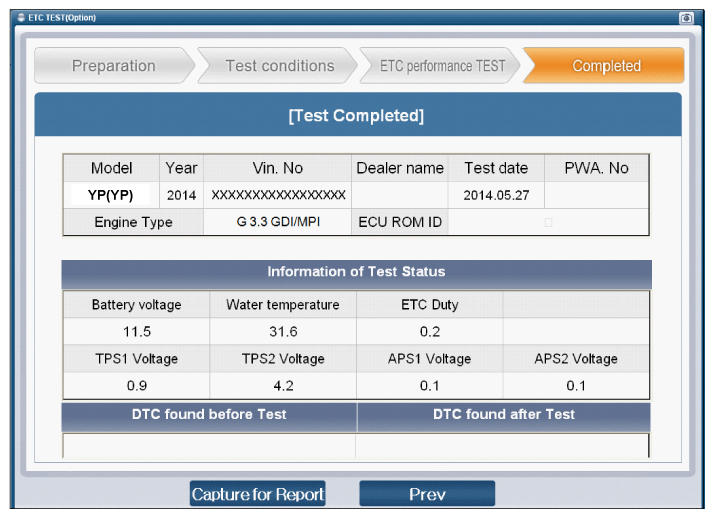Click the DTC found before Test box

pos(209,445)
